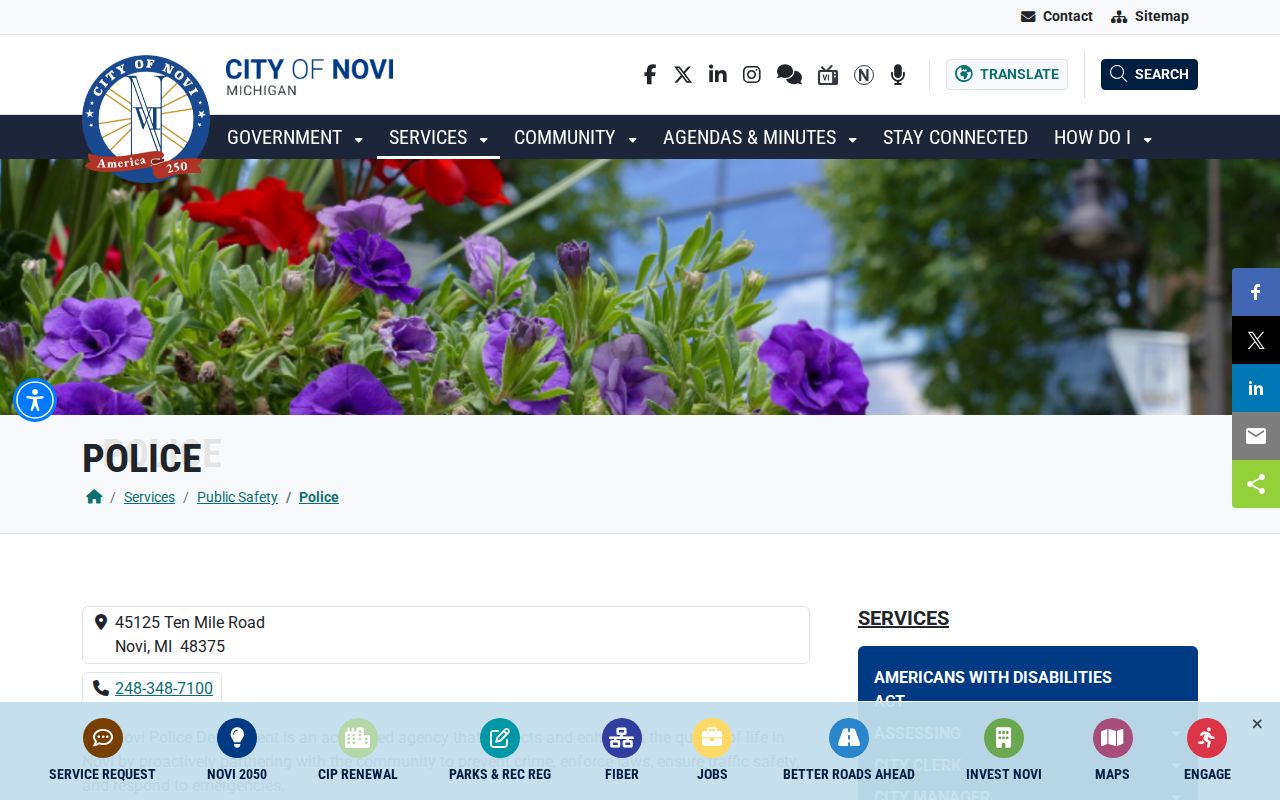Image resolution: width=1280 pixels, height=800 pixels.
Task: Open Parks & Rec Reg quick link
Action: coord(500,750)
